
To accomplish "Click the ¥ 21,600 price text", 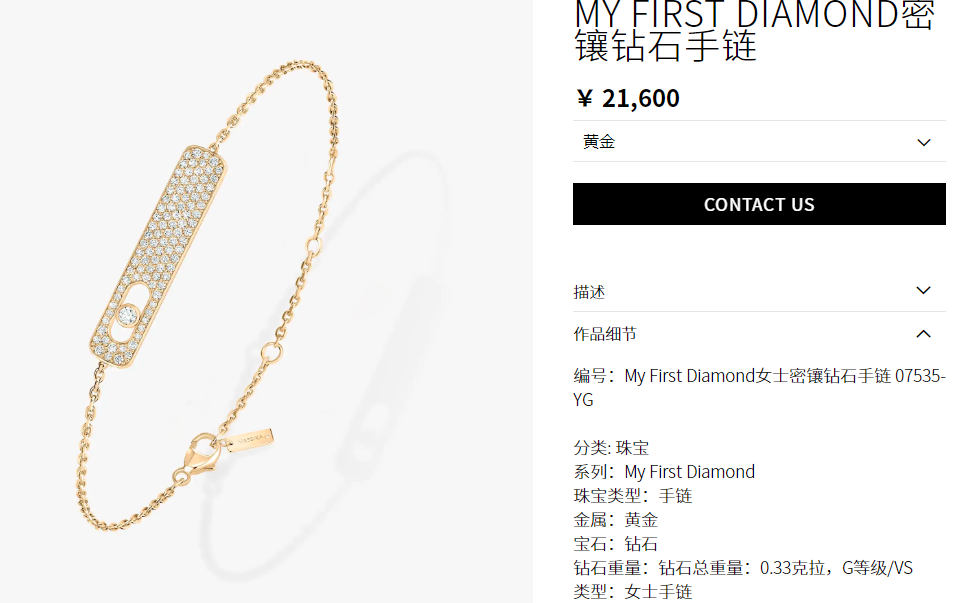I will [627, 98].
